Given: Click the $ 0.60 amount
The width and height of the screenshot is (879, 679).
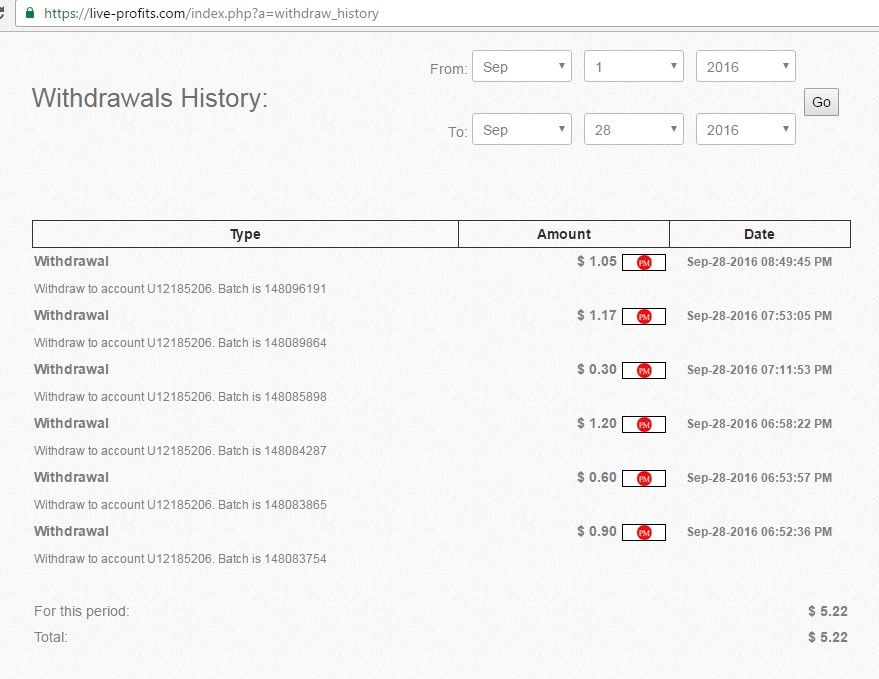Looking at the screenshot, I should click(x=596, y=477).
